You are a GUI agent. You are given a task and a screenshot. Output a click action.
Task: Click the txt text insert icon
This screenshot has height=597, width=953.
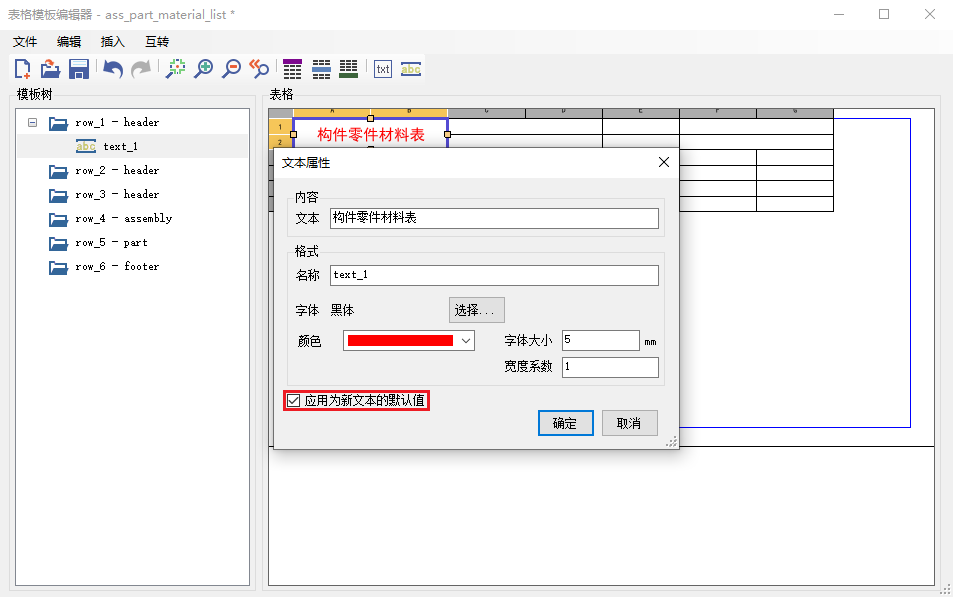[383, 69]
